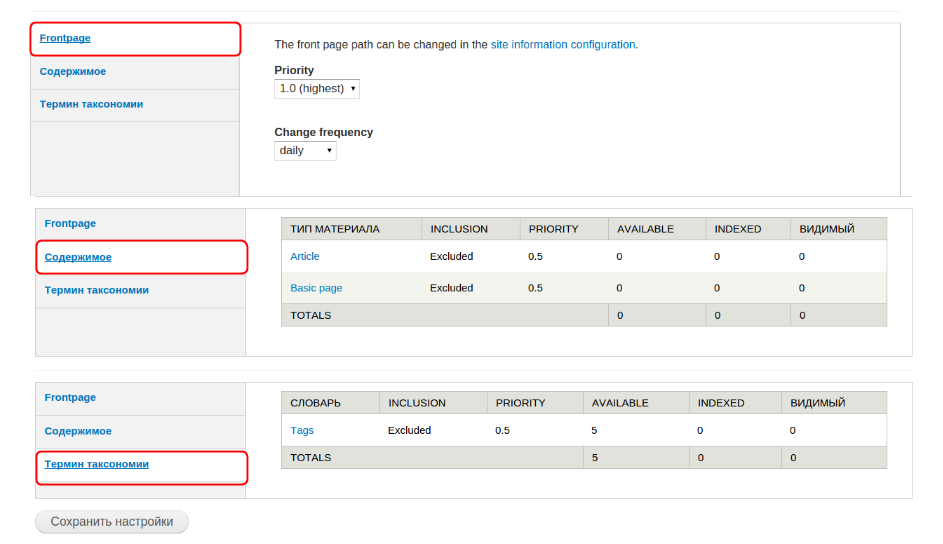Expand the Change frequency dropdown set to daily
Screen dimensions: 943x544
[x=305, y=151]
